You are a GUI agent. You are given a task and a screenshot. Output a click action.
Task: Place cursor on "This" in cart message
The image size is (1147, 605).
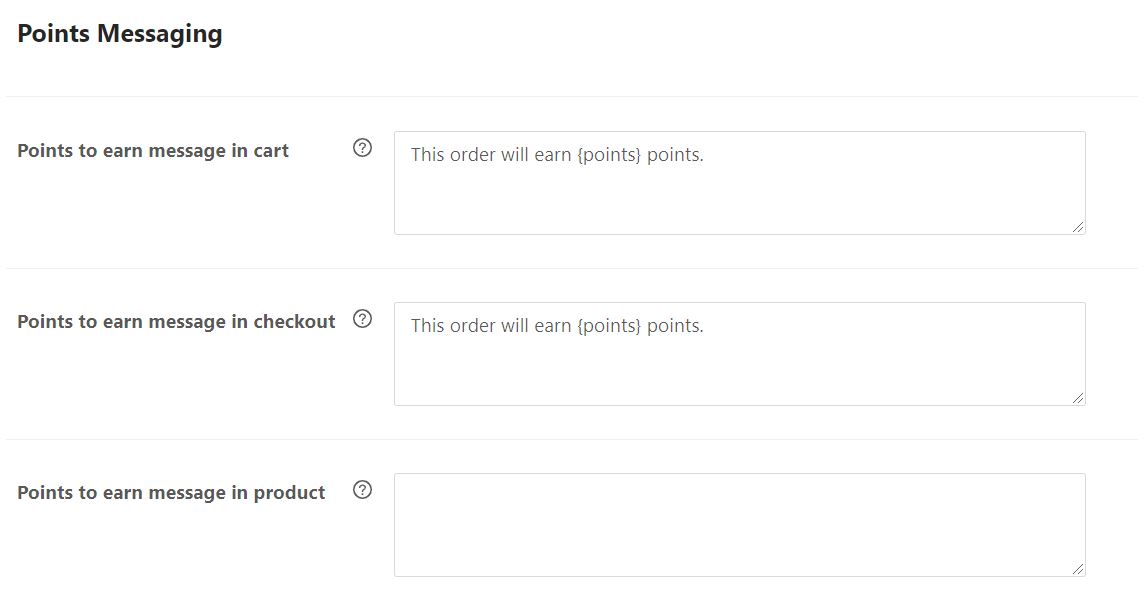(427, 156)
